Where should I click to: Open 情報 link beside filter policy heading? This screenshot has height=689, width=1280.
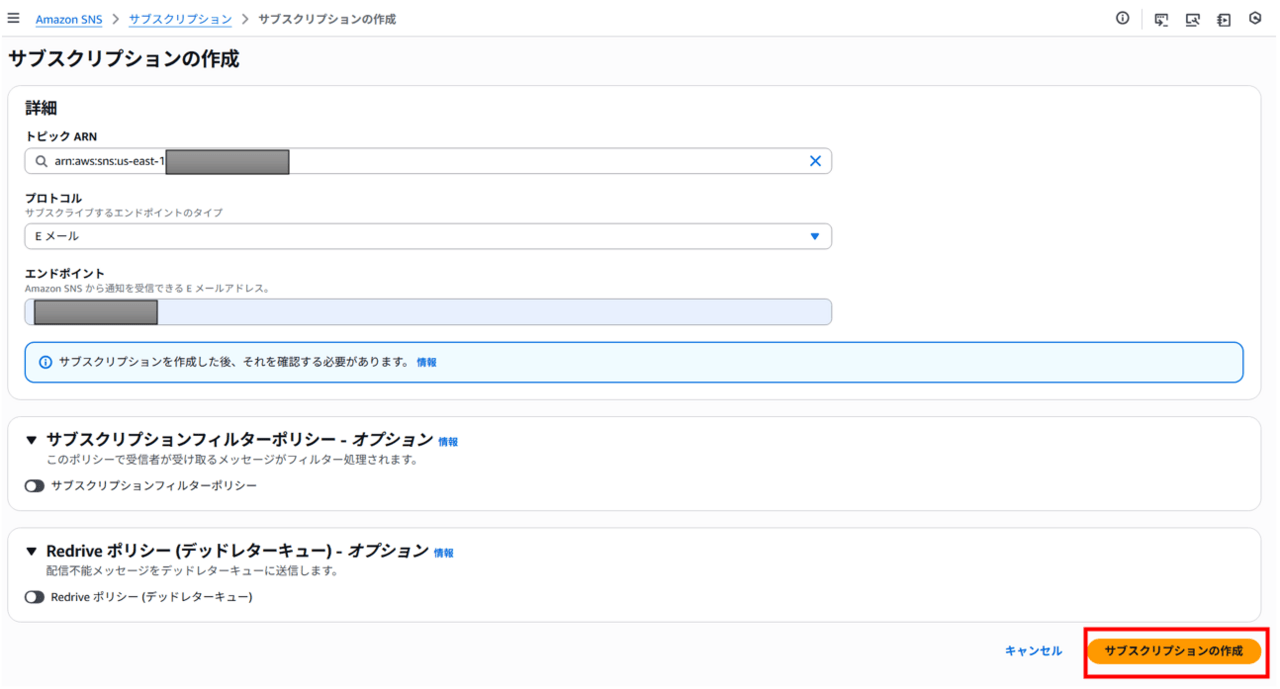448,441
